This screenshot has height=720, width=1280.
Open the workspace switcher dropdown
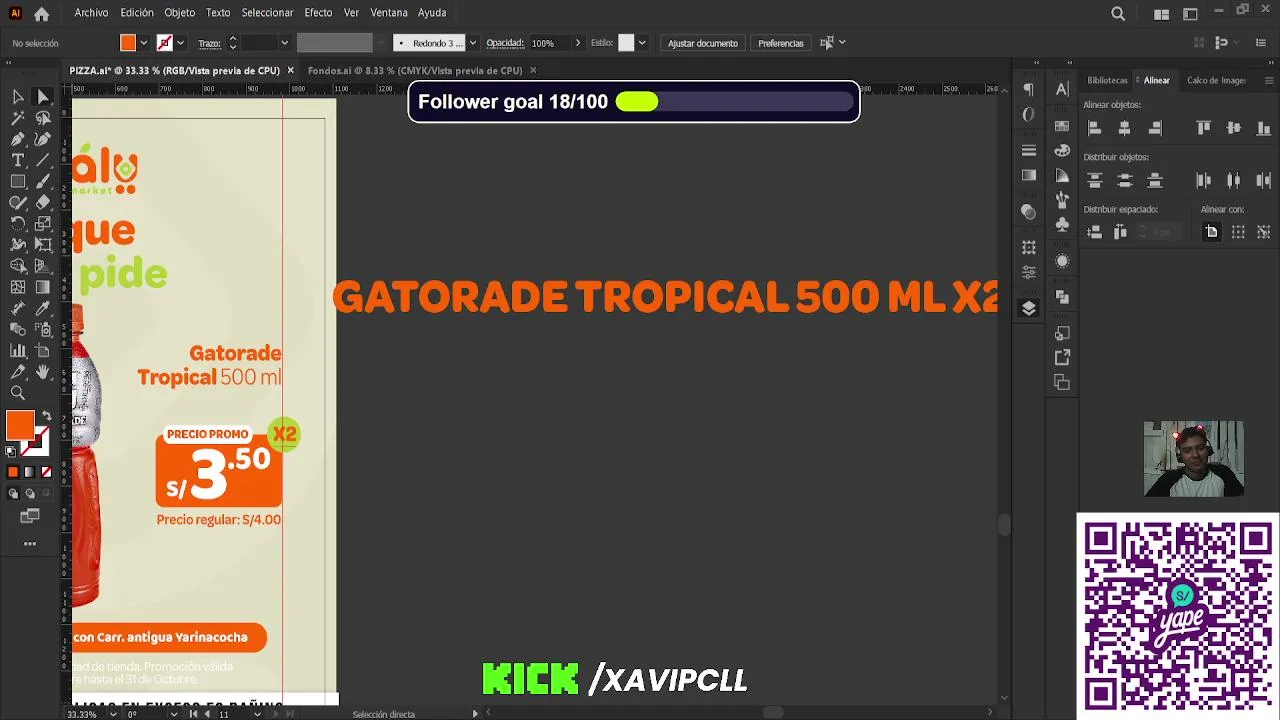tap(1190, 14)
